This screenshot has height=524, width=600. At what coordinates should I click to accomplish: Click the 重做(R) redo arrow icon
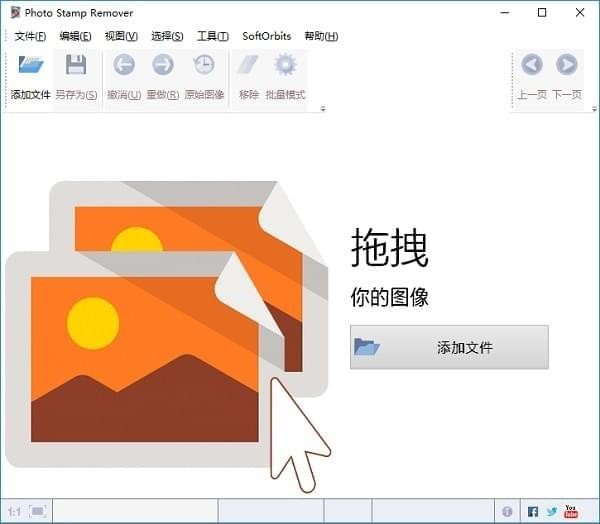point(163,65)
